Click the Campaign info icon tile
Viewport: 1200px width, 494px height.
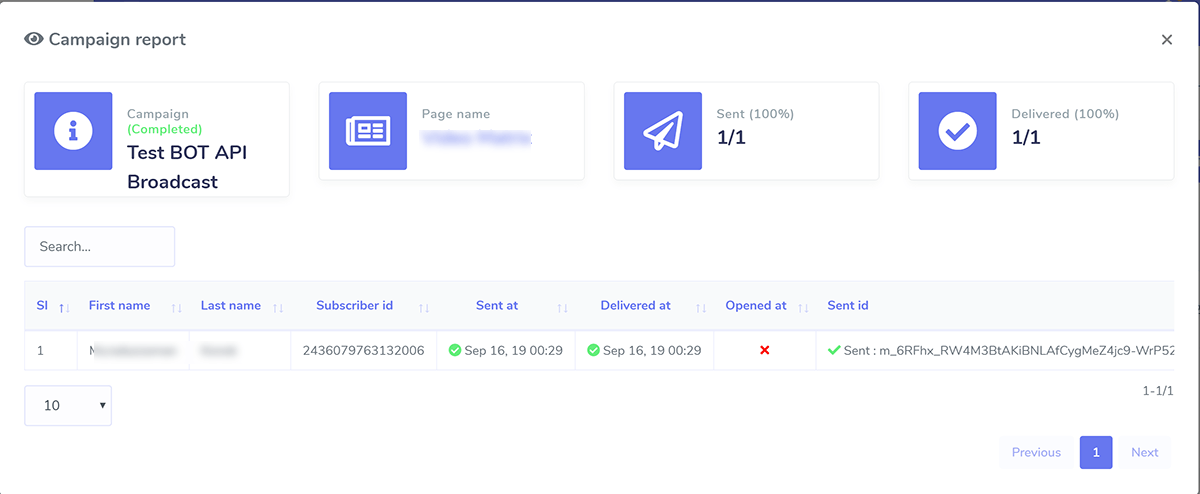pos(73,131)
